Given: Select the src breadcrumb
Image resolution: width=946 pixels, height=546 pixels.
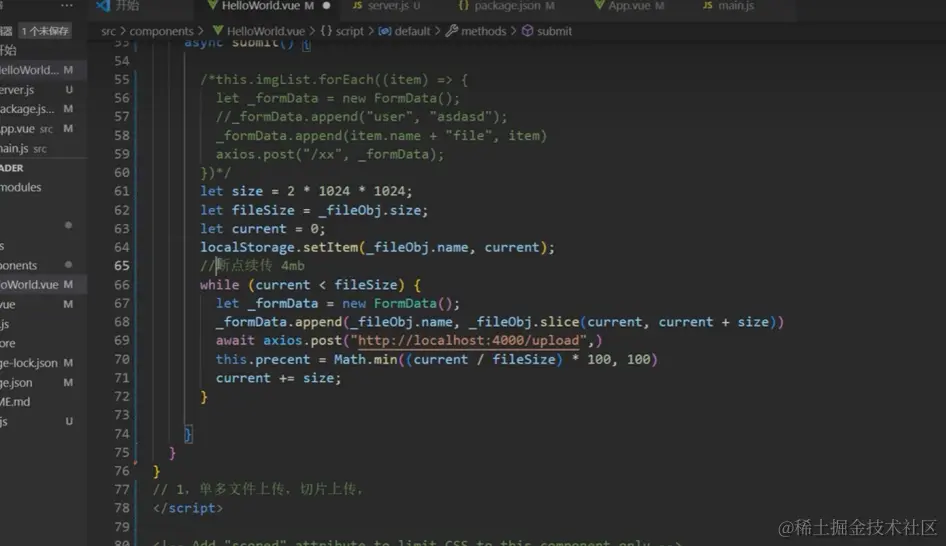Looking at the screenshot, I should point(108,31).
